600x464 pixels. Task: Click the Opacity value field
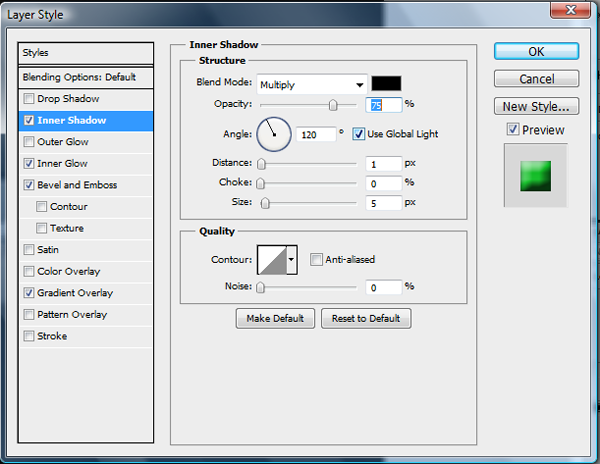click(x=384, y=105)
